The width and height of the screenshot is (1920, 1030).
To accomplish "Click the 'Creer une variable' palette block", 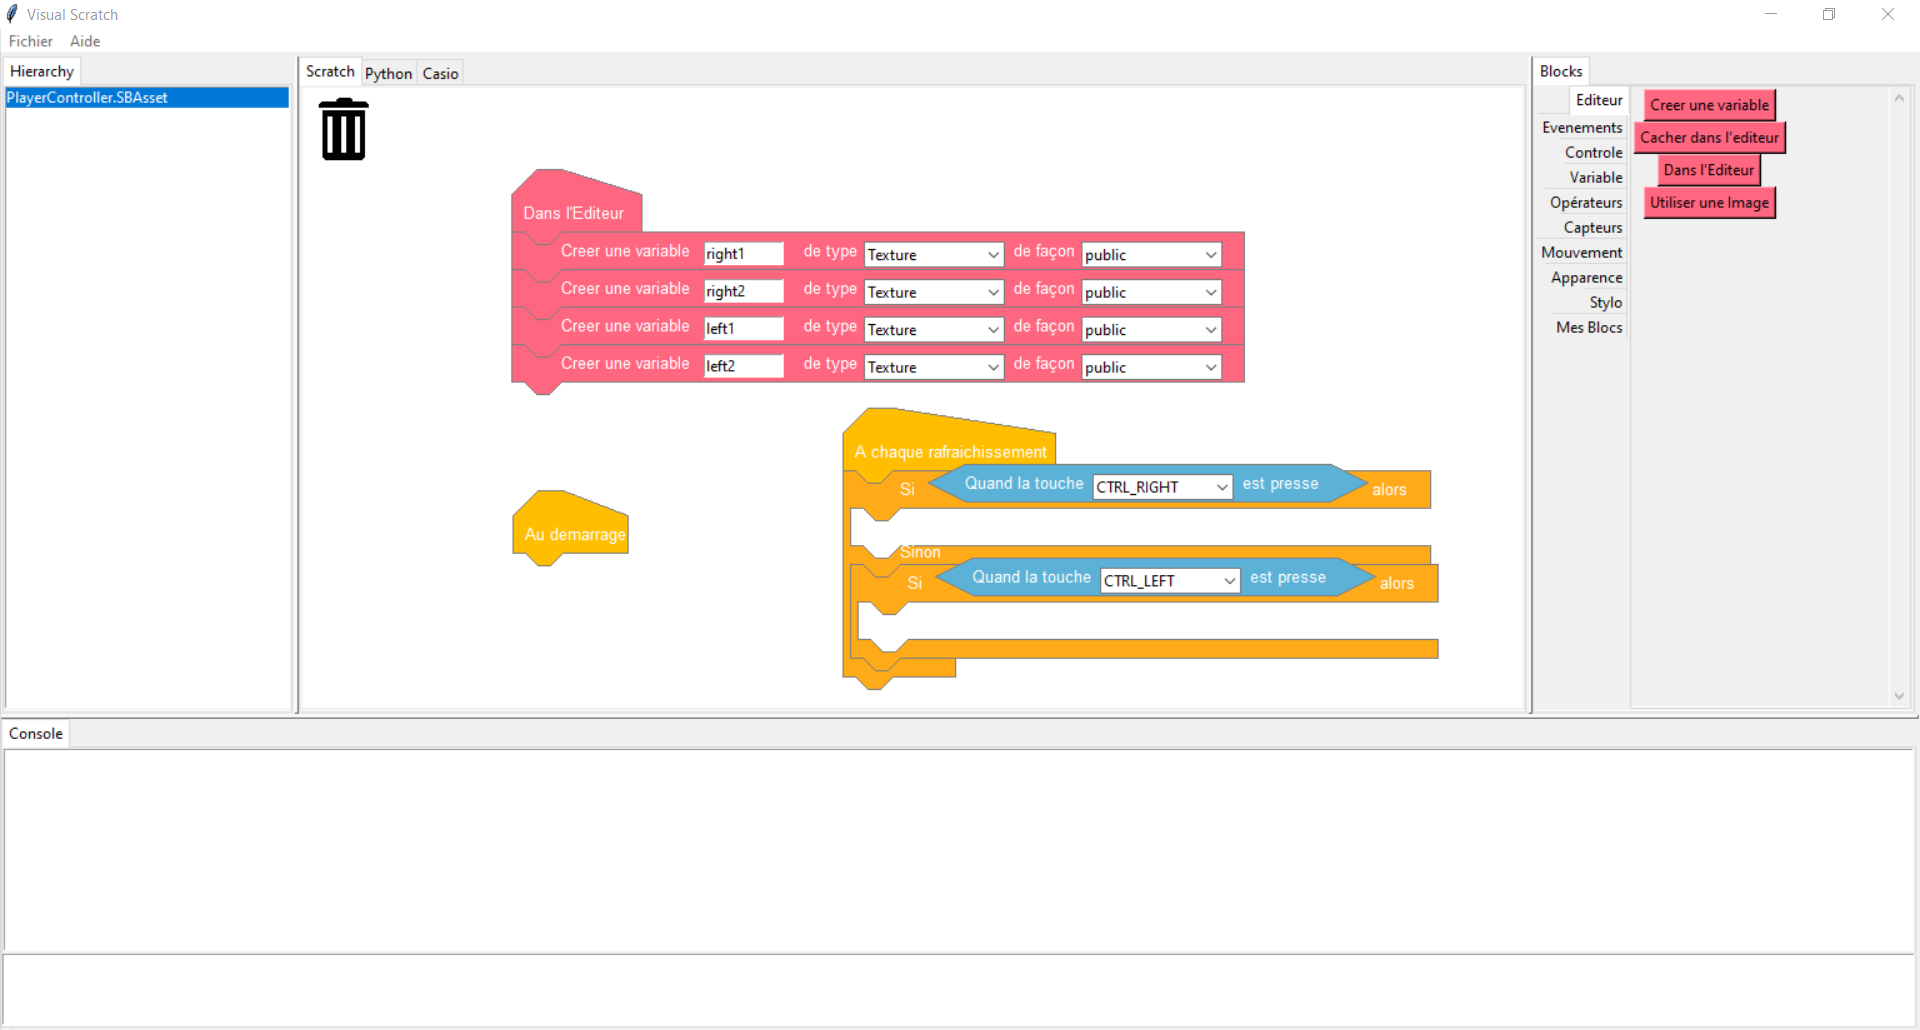I will [1709, 105].
